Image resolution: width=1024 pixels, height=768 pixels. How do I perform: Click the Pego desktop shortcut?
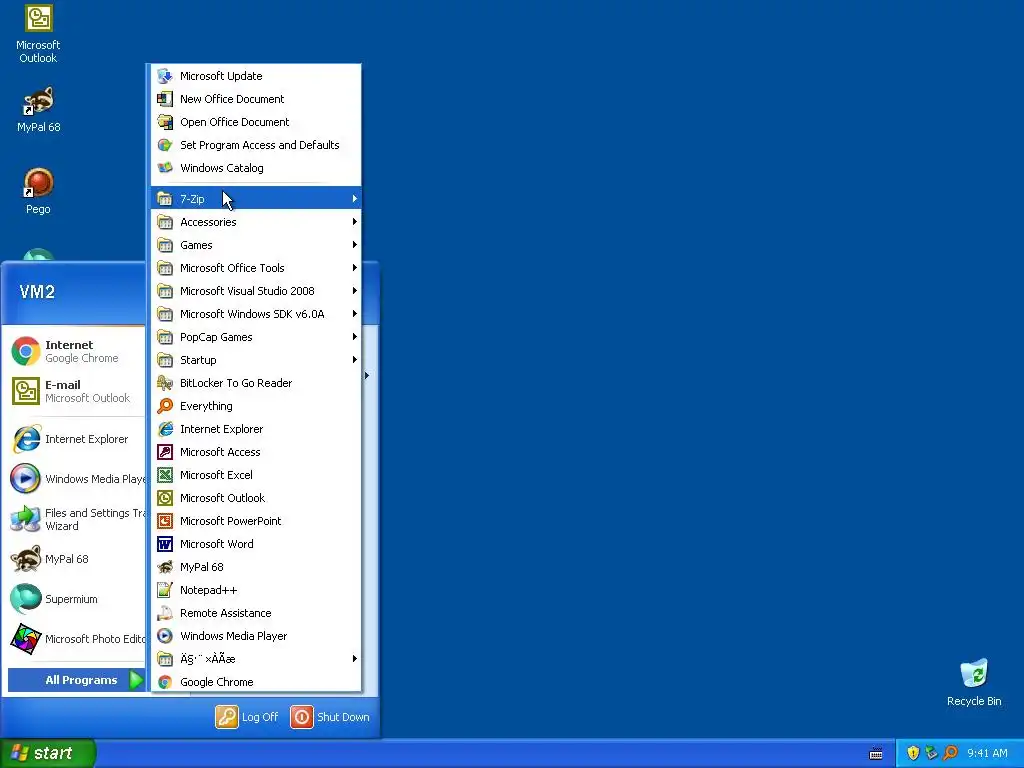tap(38, 191)
